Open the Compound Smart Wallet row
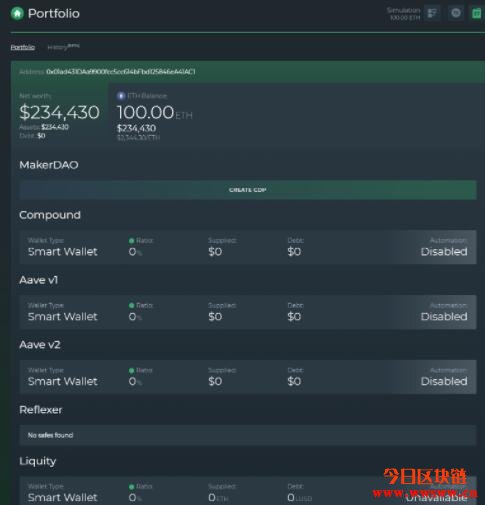The height and width of the screenshot is (505, 485). tap(248, 247)
